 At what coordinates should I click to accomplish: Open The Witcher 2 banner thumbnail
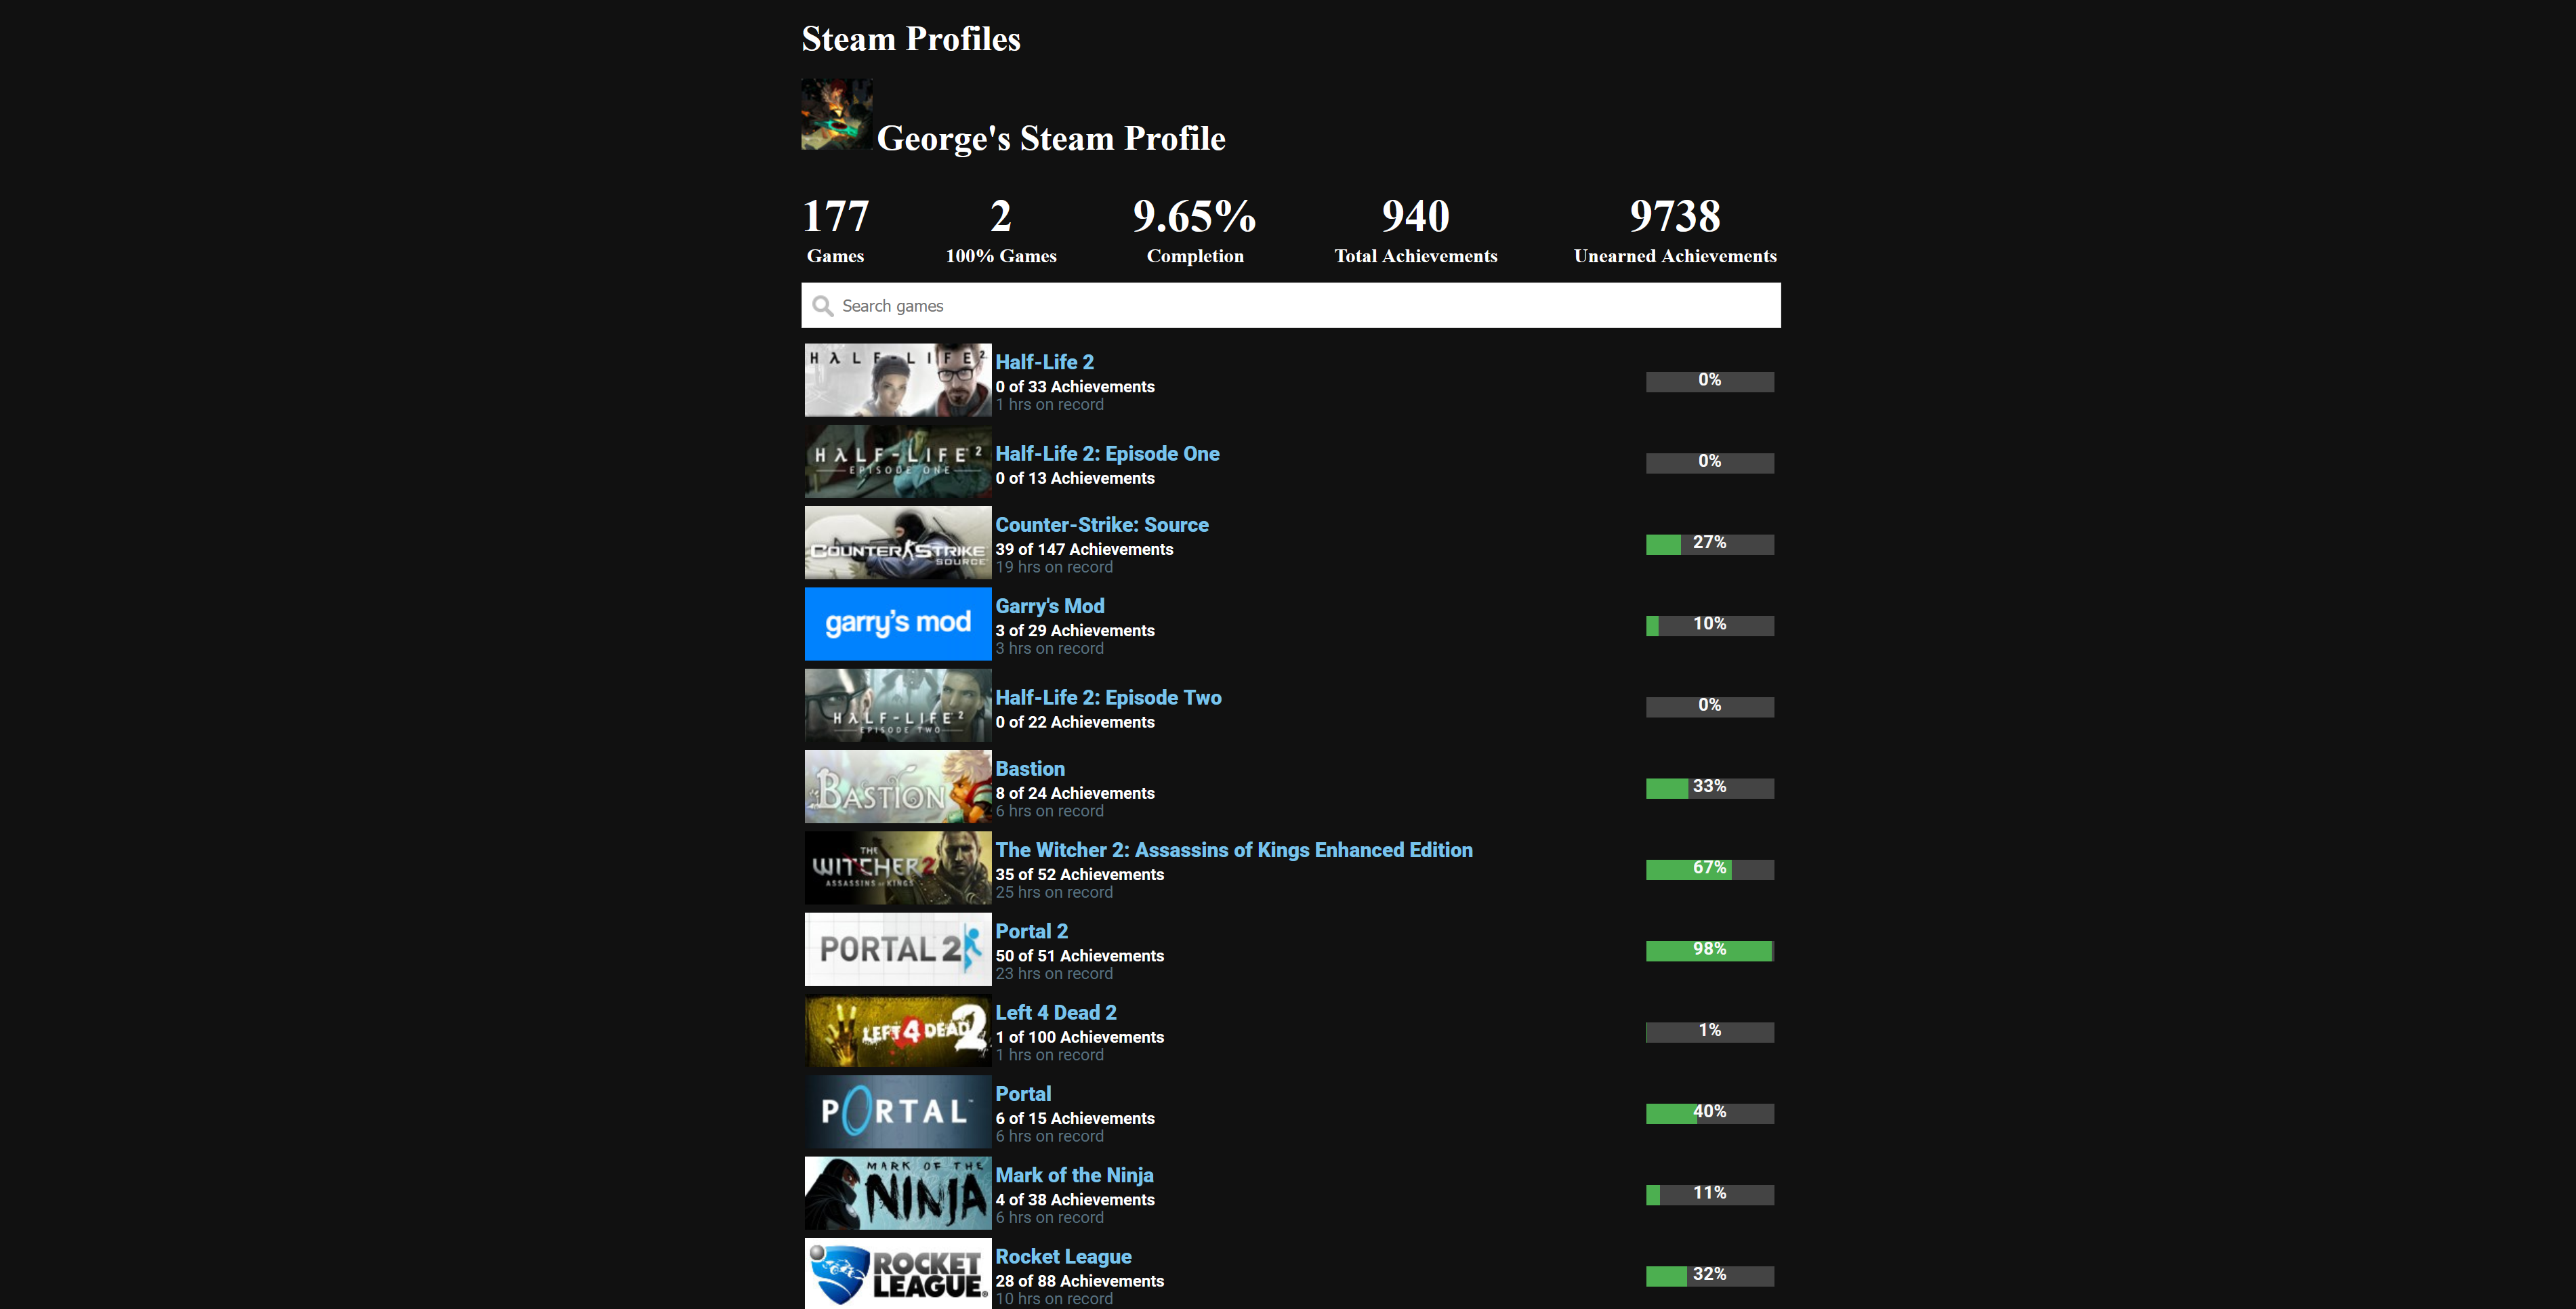[x=897, y=868]
